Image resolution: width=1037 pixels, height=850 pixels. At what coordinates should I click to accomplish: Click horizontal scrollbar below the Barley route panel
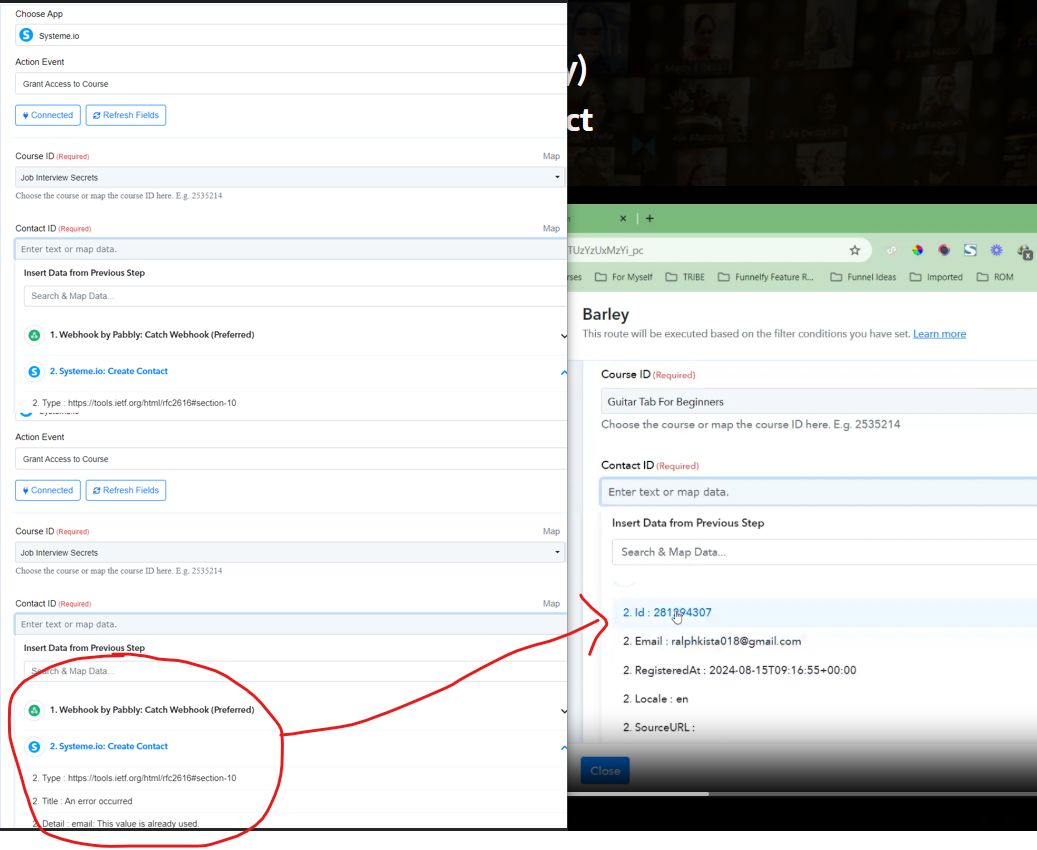(802, 794)
